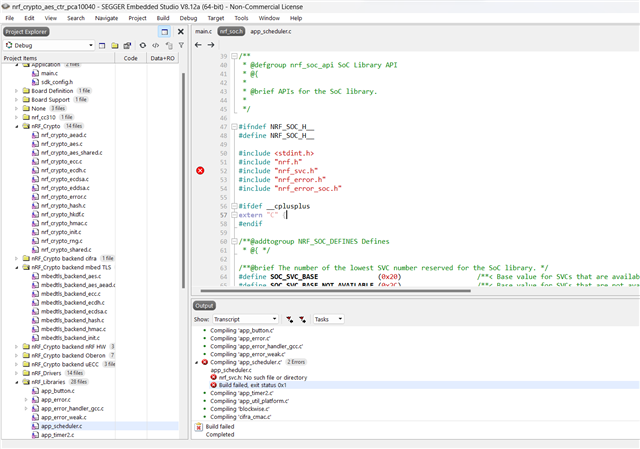Screen dimensions: 640x449
Task: Click the folder icon of nRF_Crypto
Action: (x=26, y=126)
